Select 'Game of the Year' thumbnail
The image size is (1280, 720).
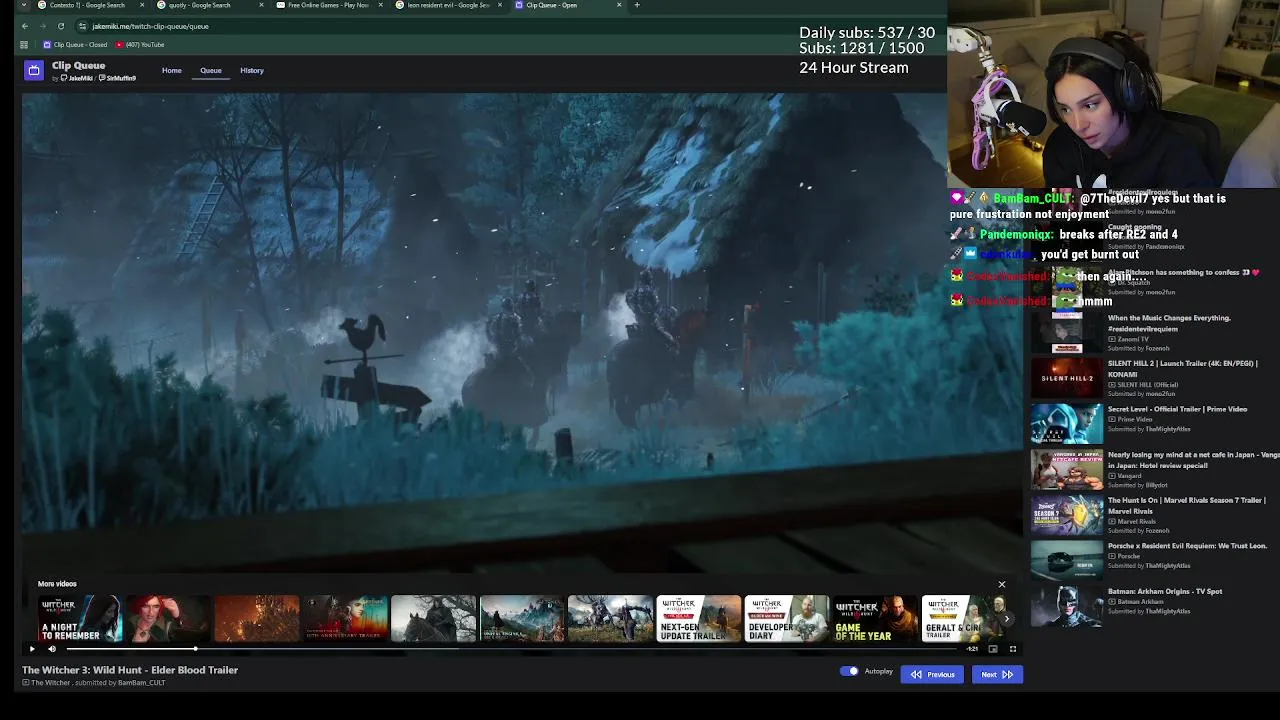pos(875,618)
